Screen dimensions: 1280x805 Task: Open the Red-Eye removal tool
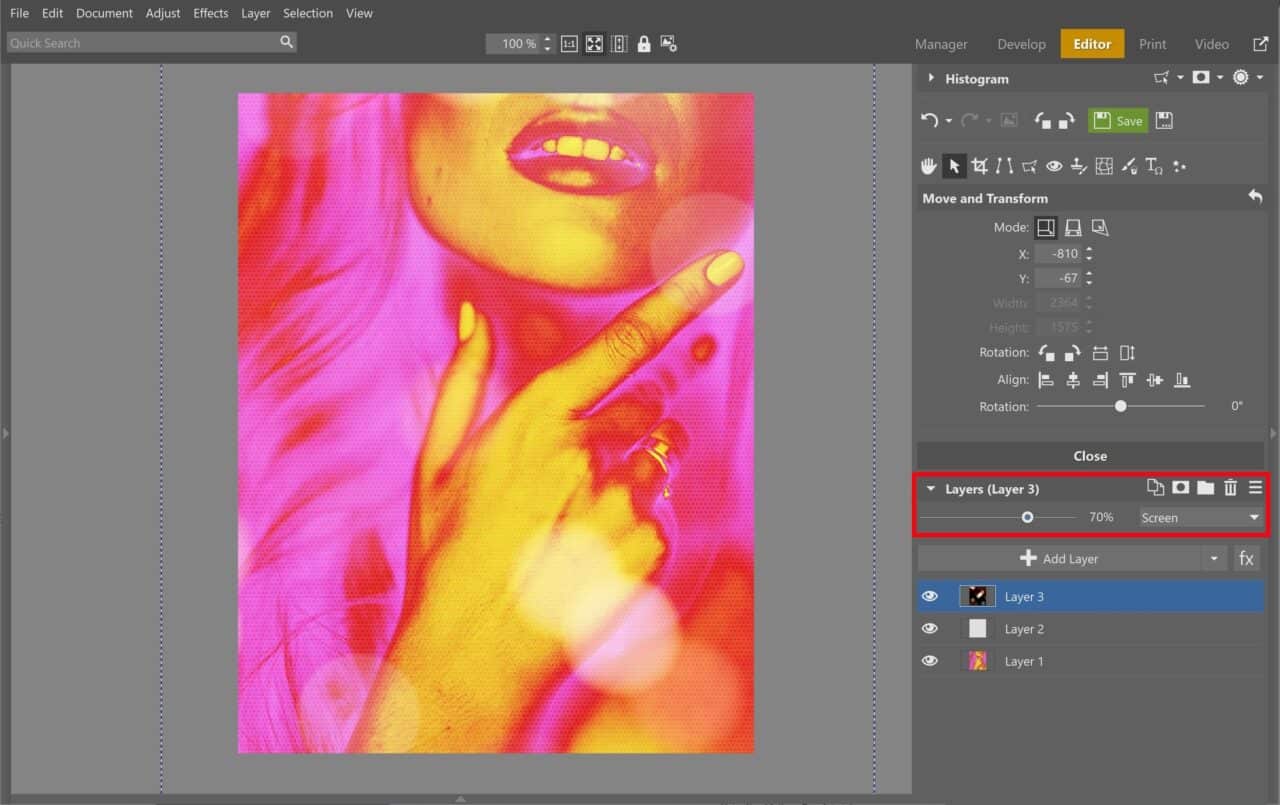coord(1054,165)
